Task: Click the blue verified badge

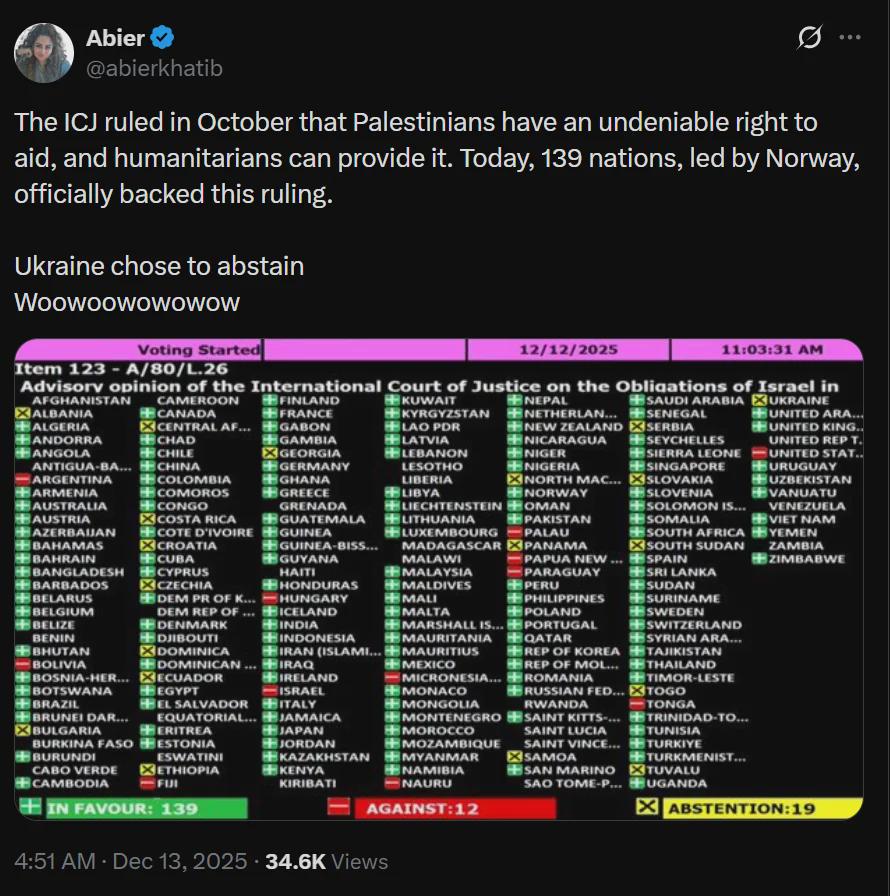Action: (163, 38)
